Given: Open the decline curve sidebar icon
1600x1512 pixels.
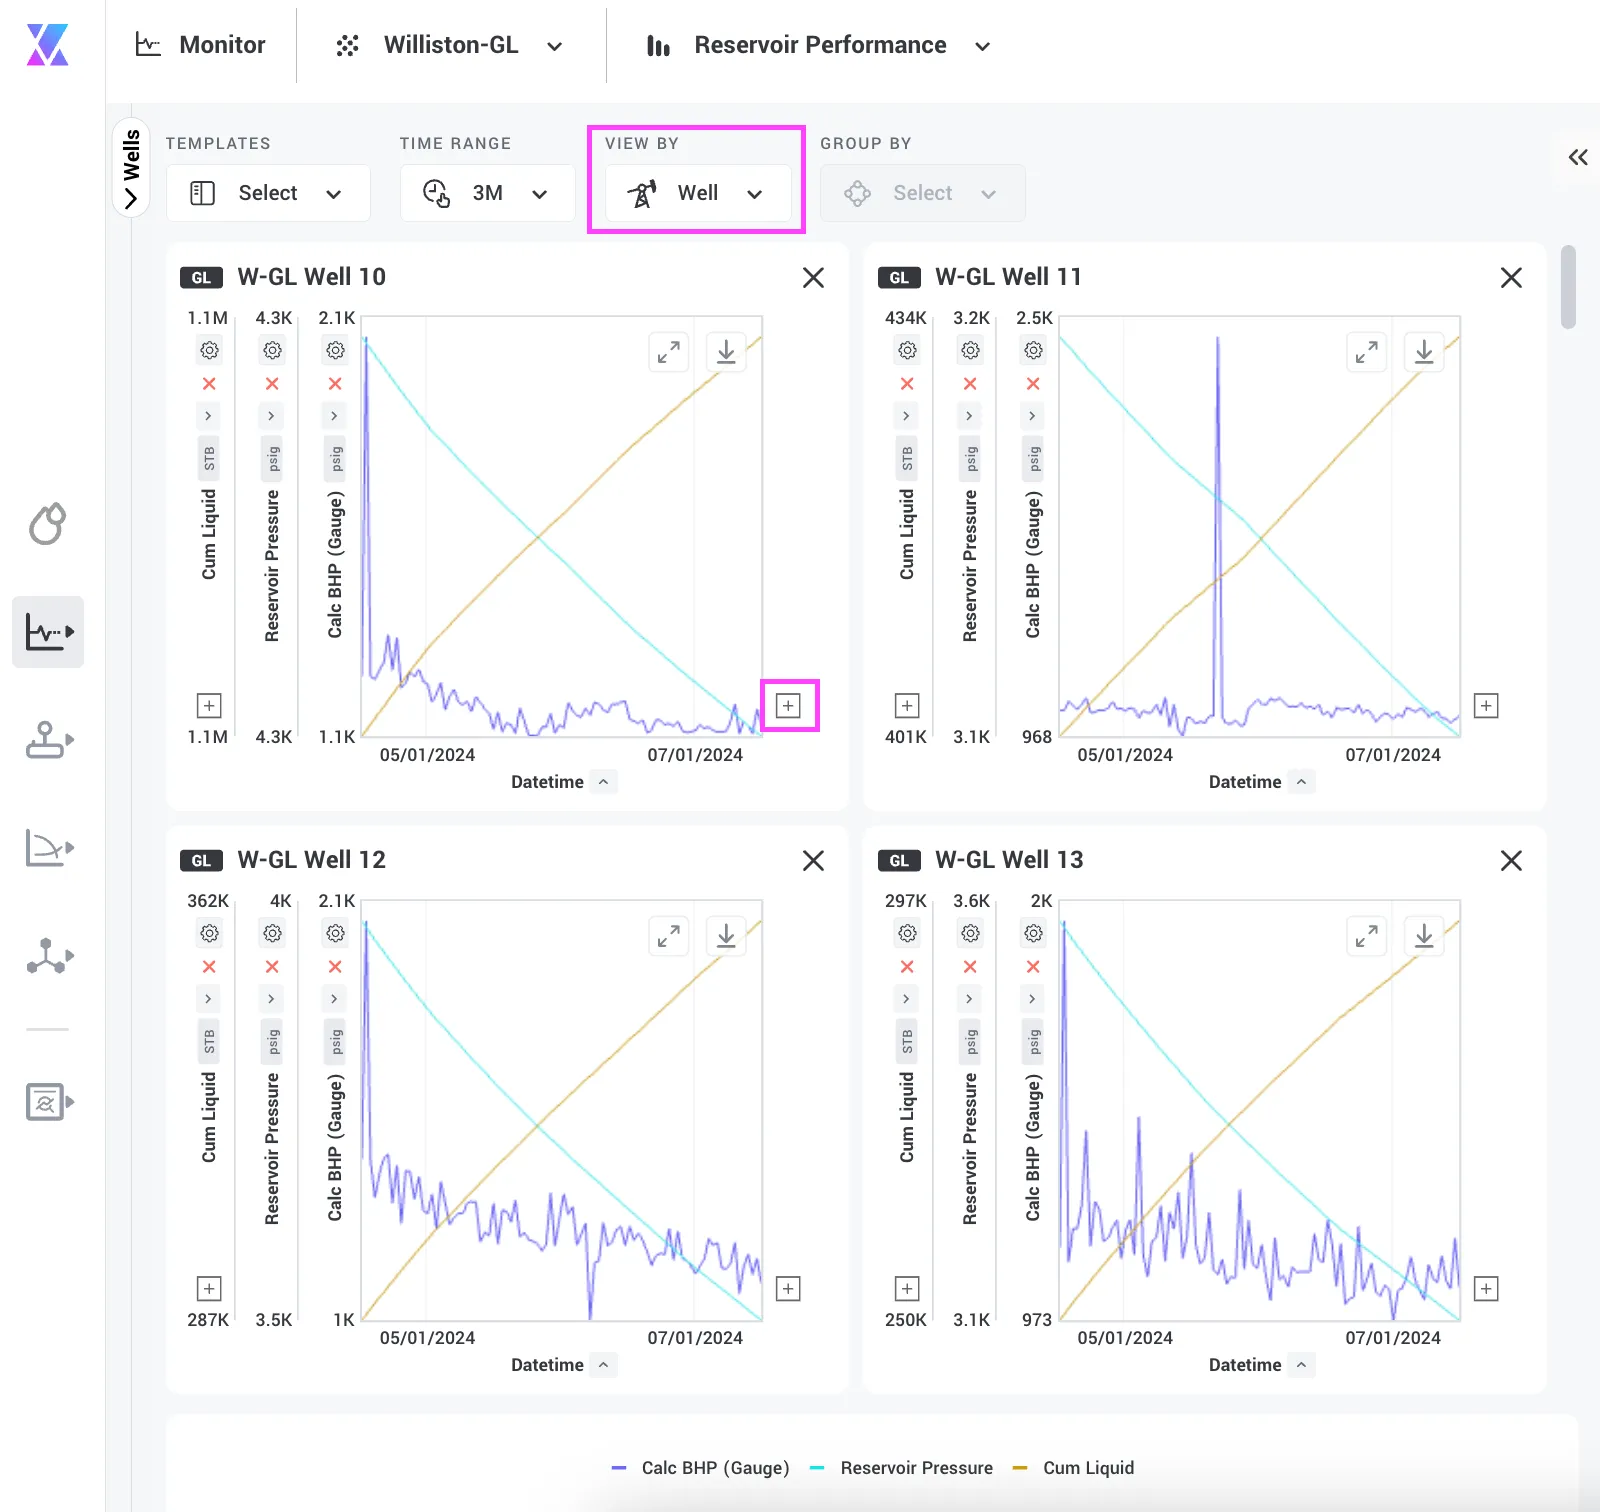Looking at the screenshot, I should coord(48,848).
